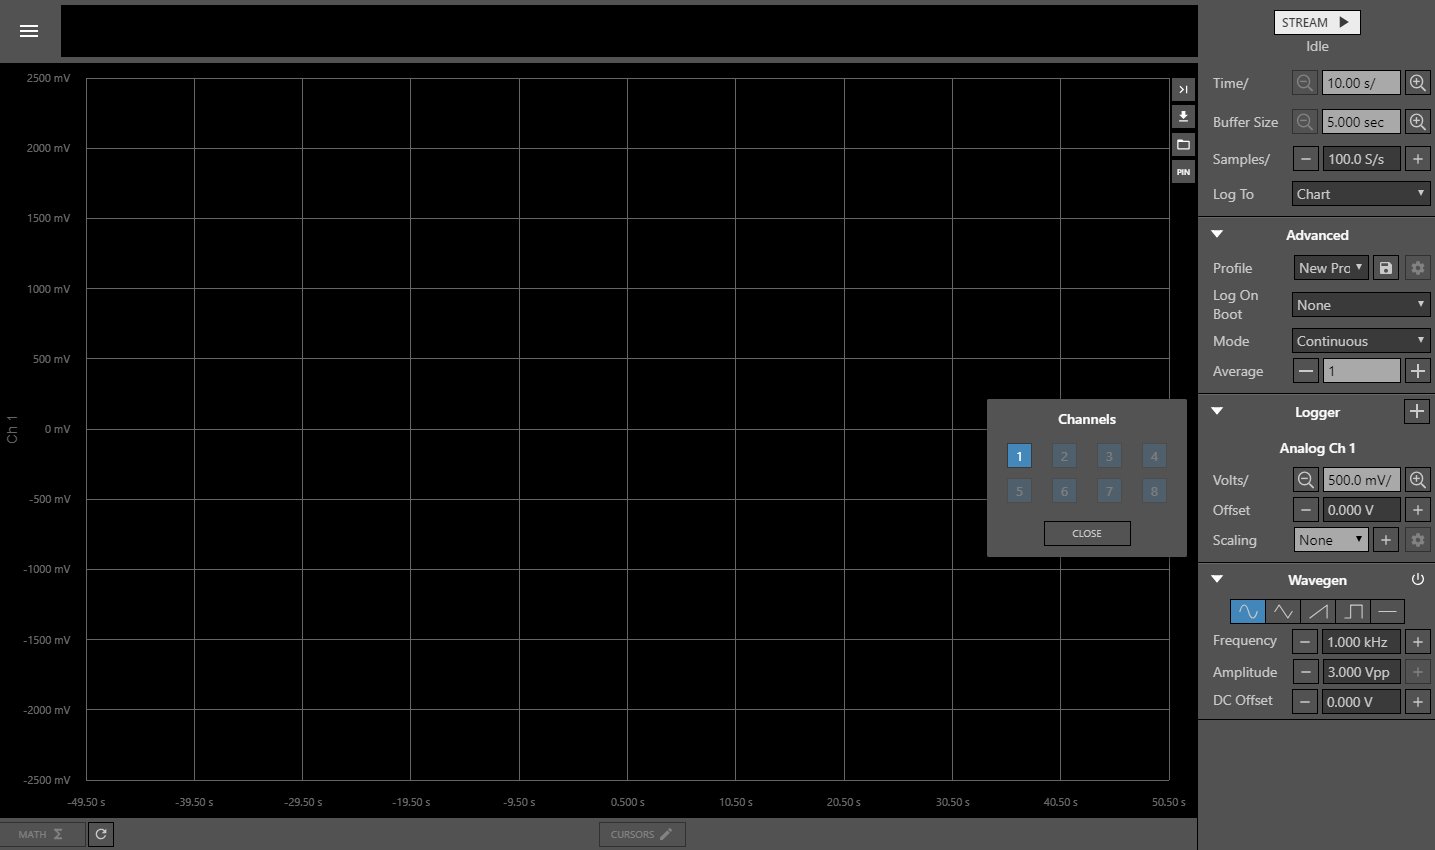
Task: Open the Mode dropdown
Action: 1361,341
